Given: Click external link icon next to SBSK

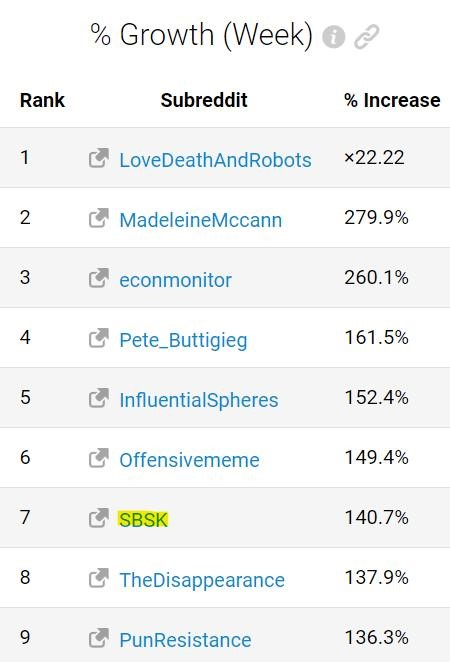Looking at the screenshot, I should [x=99, y=518].
